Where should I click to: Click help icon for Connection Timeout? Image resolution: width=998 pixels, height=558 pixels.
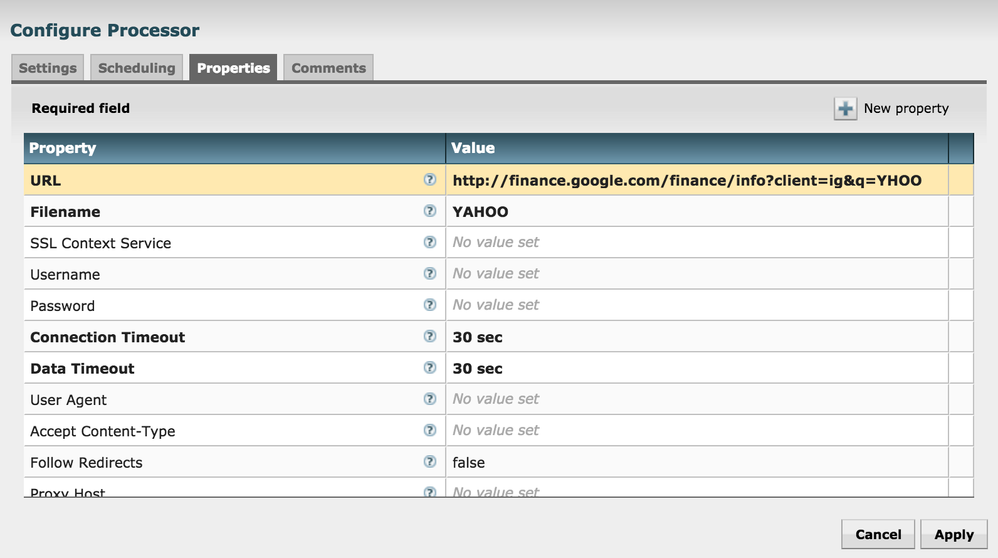coord(430,336)
